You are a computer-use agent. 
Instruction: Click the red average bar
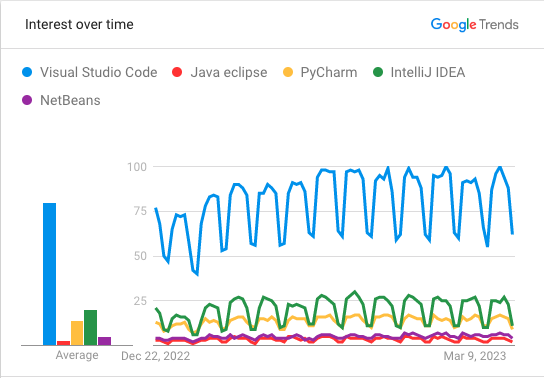63,343
